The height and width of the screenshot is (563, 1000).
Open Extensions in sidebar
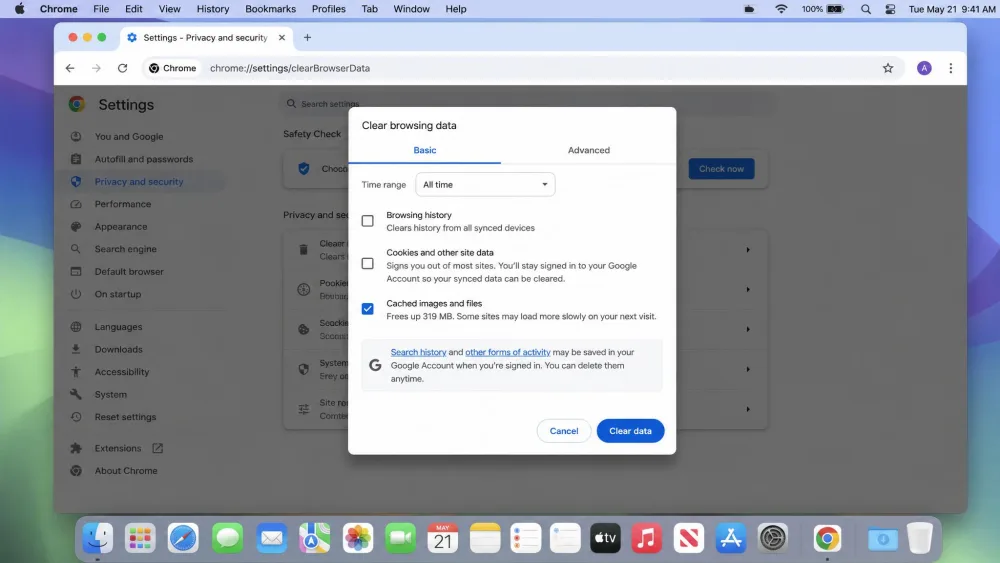[x=118, y=448]
